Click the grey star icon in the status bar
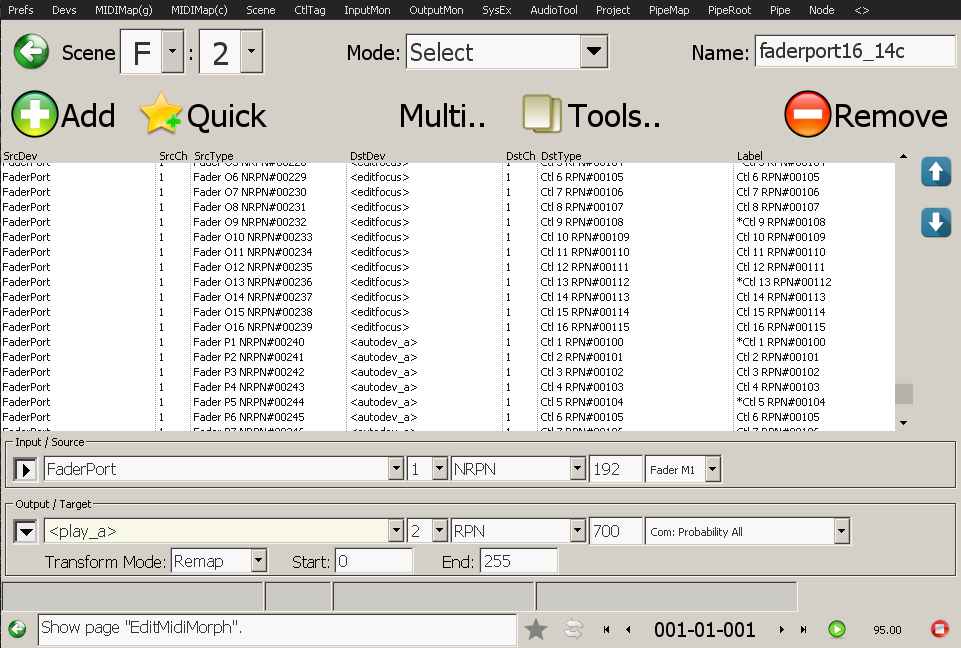 536,629
